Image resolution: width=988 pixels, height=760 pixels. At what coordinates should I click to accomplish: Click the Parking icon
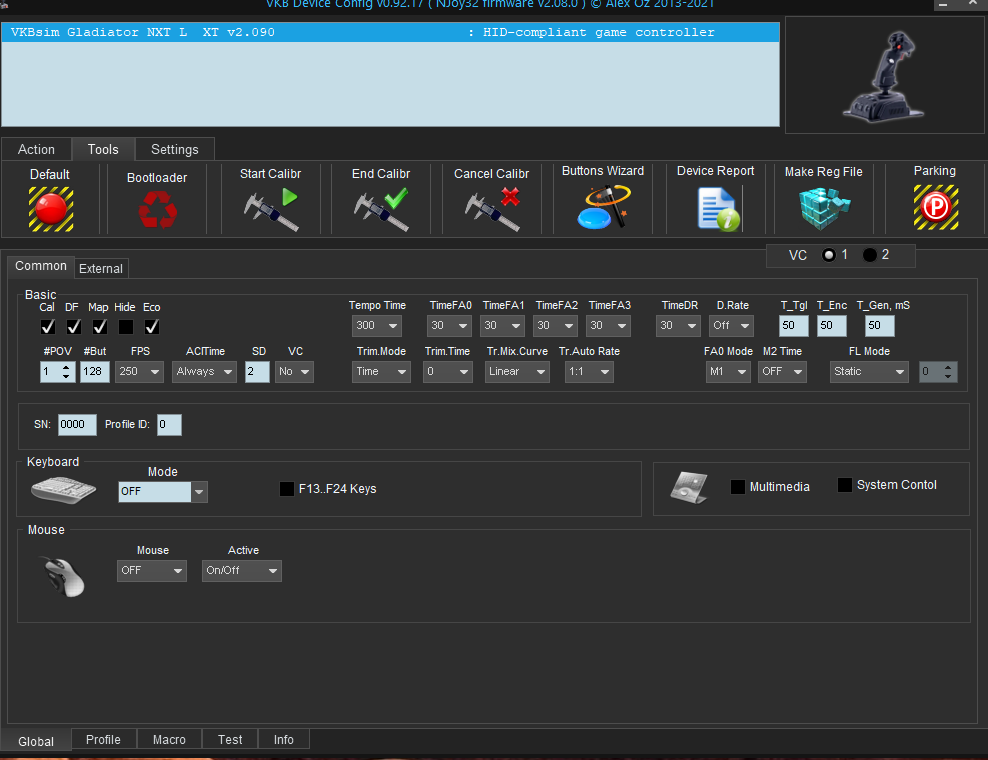click(936, 207)
